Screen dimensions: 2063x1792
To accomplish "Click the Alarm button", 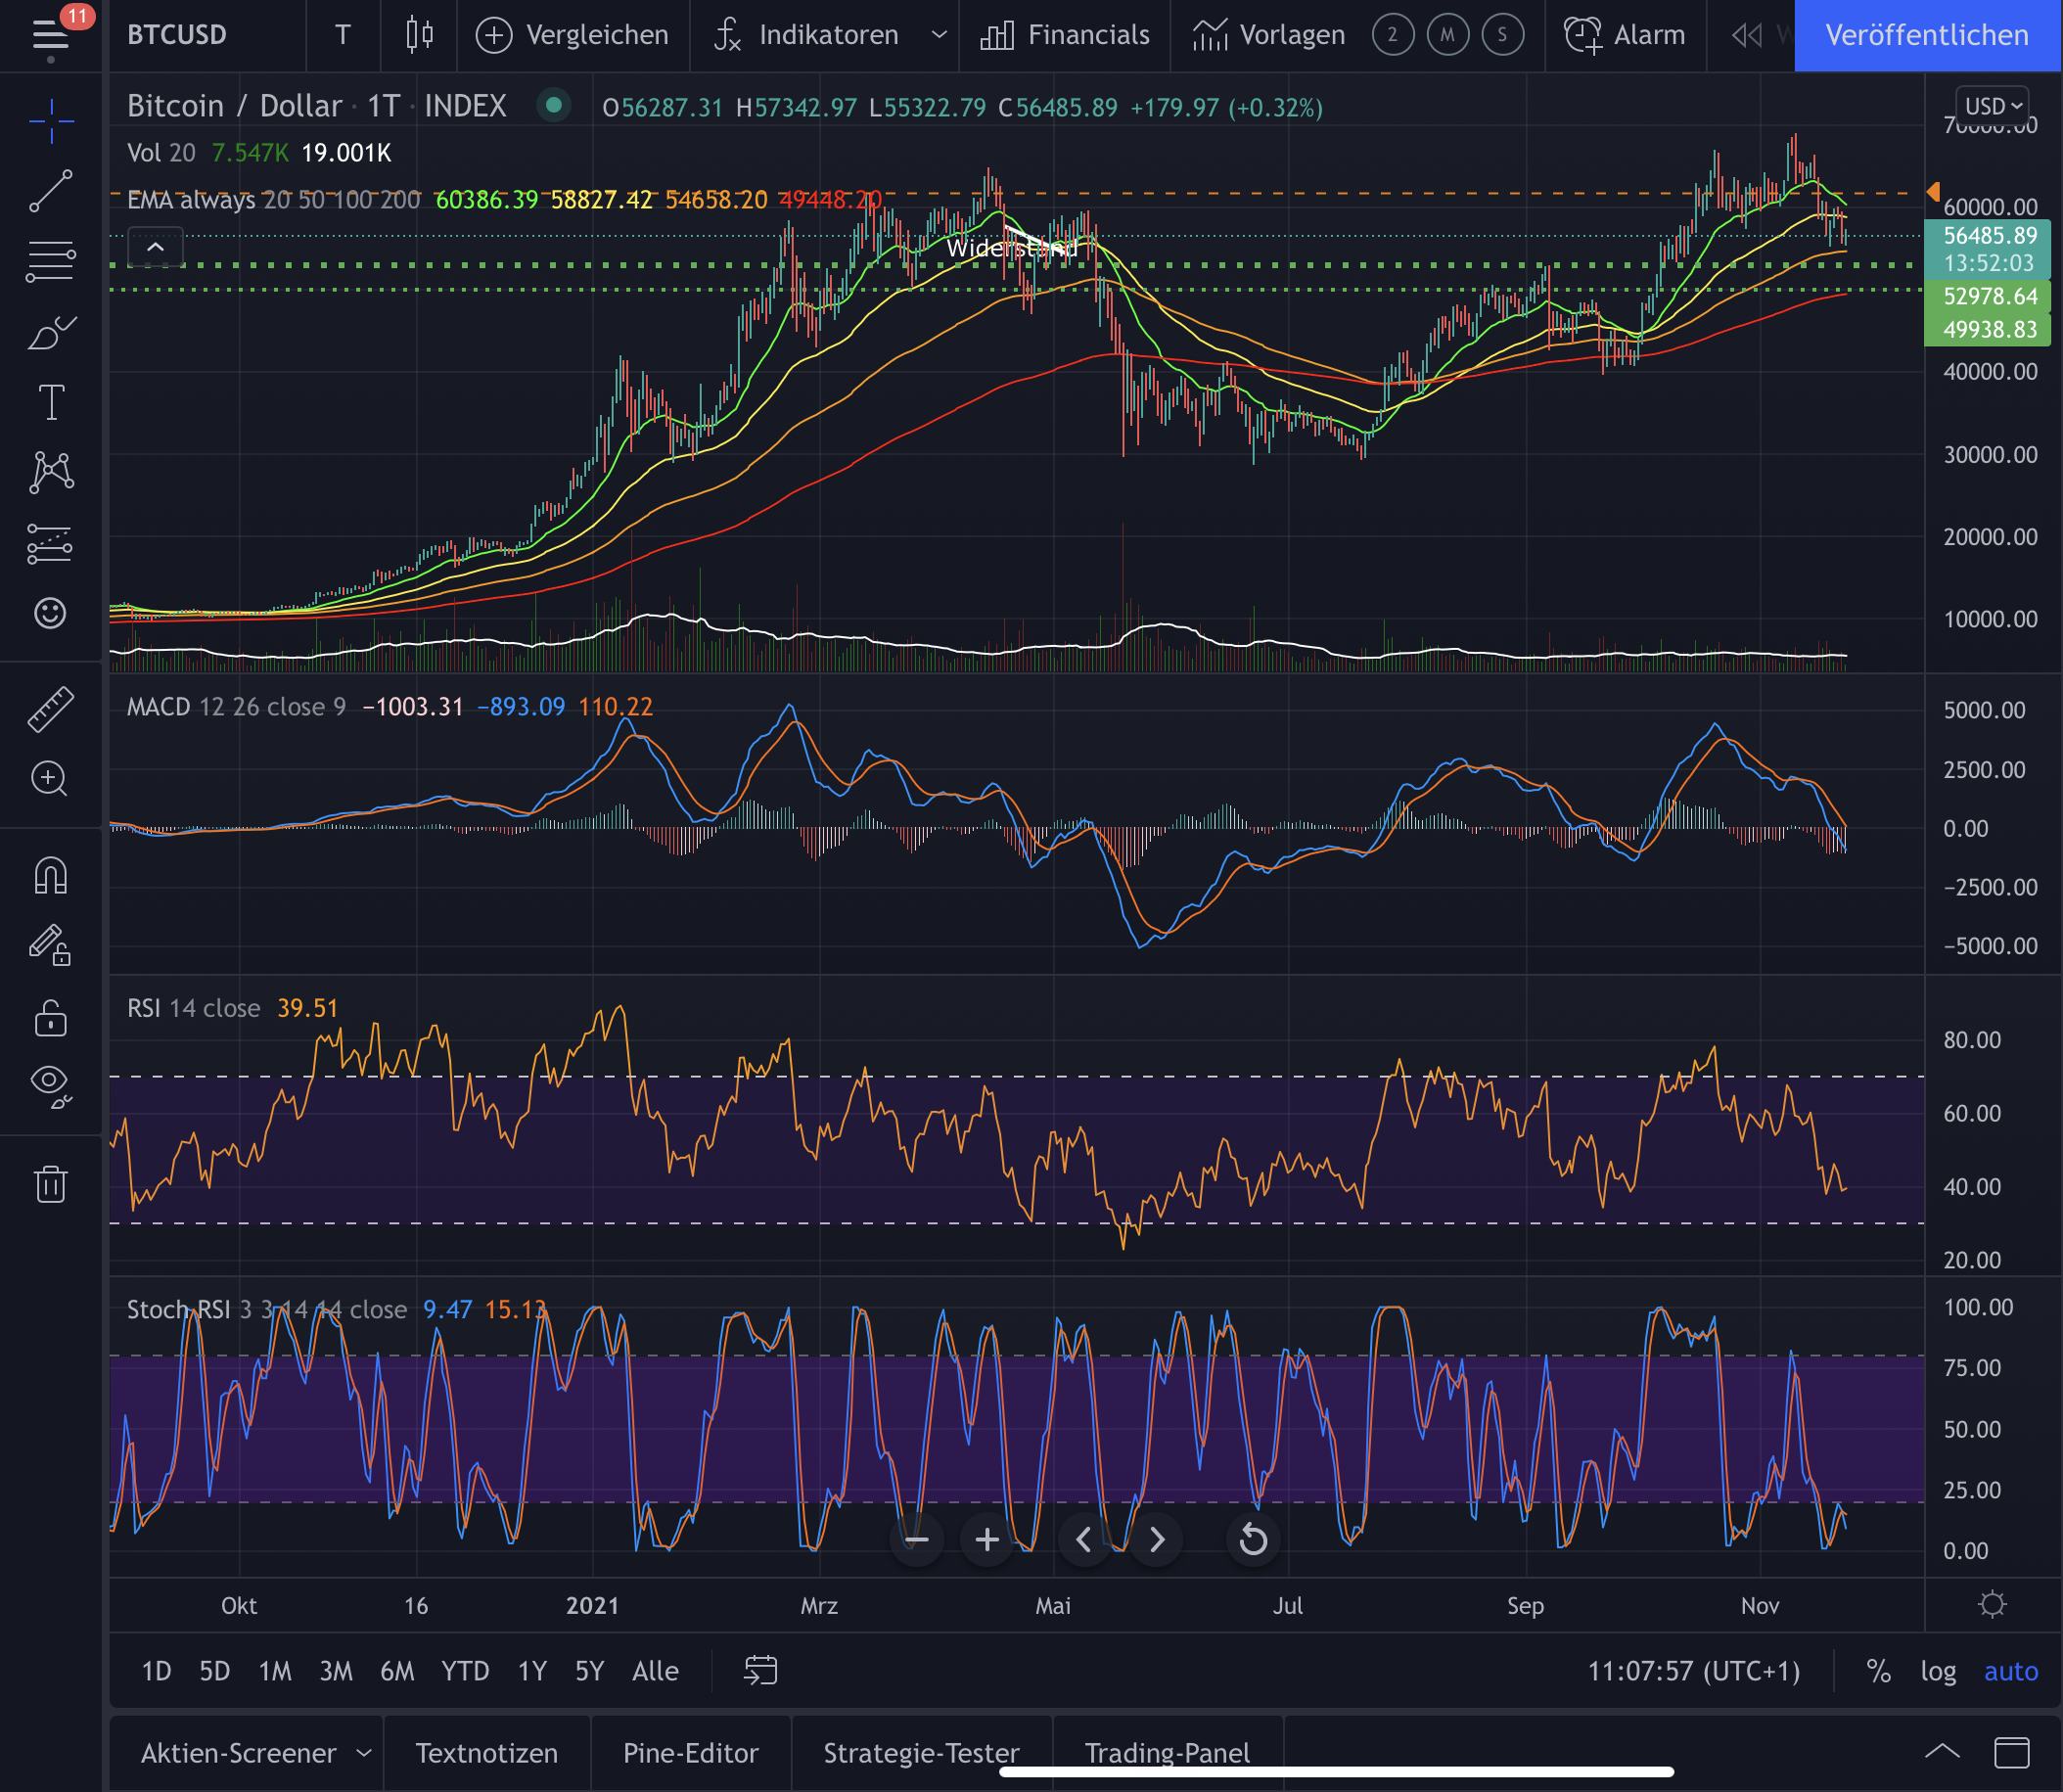I will tap(1625, 36).
